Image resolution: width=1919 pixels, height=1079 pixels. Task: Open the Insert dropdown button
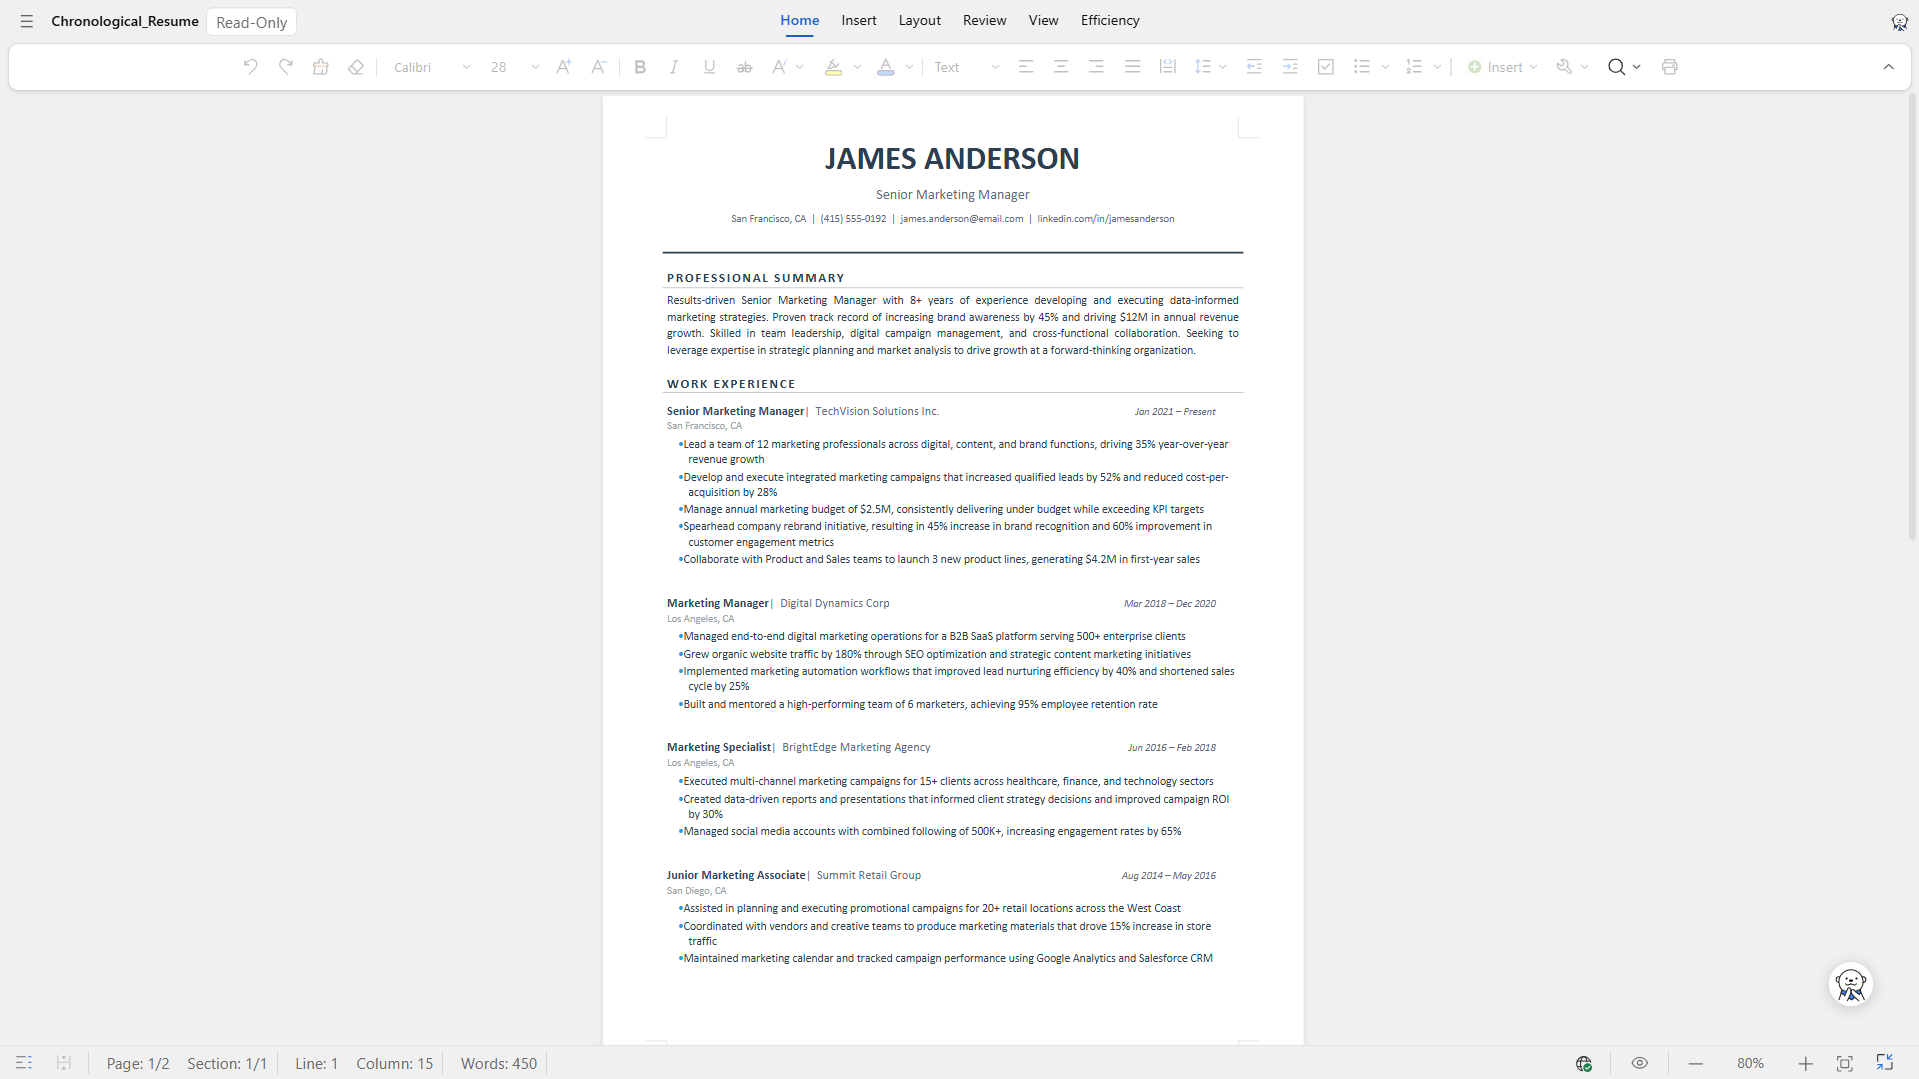[x=1502, y=67]
